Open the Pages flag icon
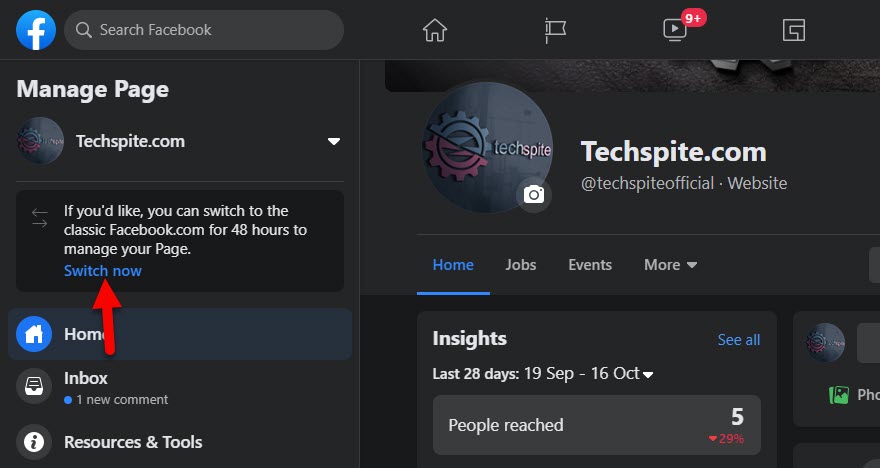This screenshot has width=880, height=468. [x=555, y=30]
